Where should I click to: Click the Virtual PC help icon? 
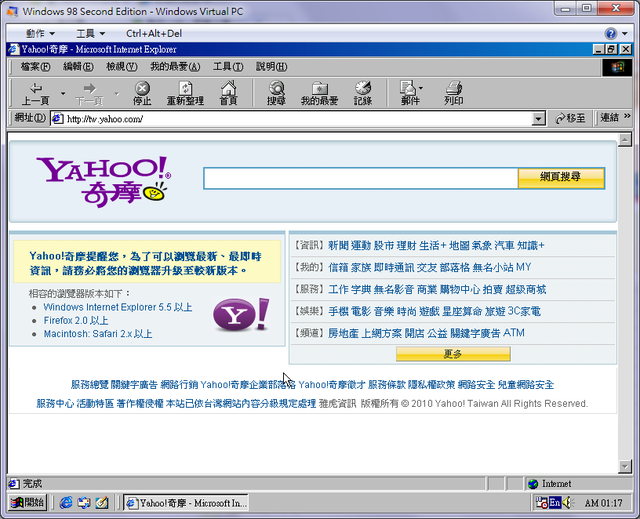click(611, 33)
